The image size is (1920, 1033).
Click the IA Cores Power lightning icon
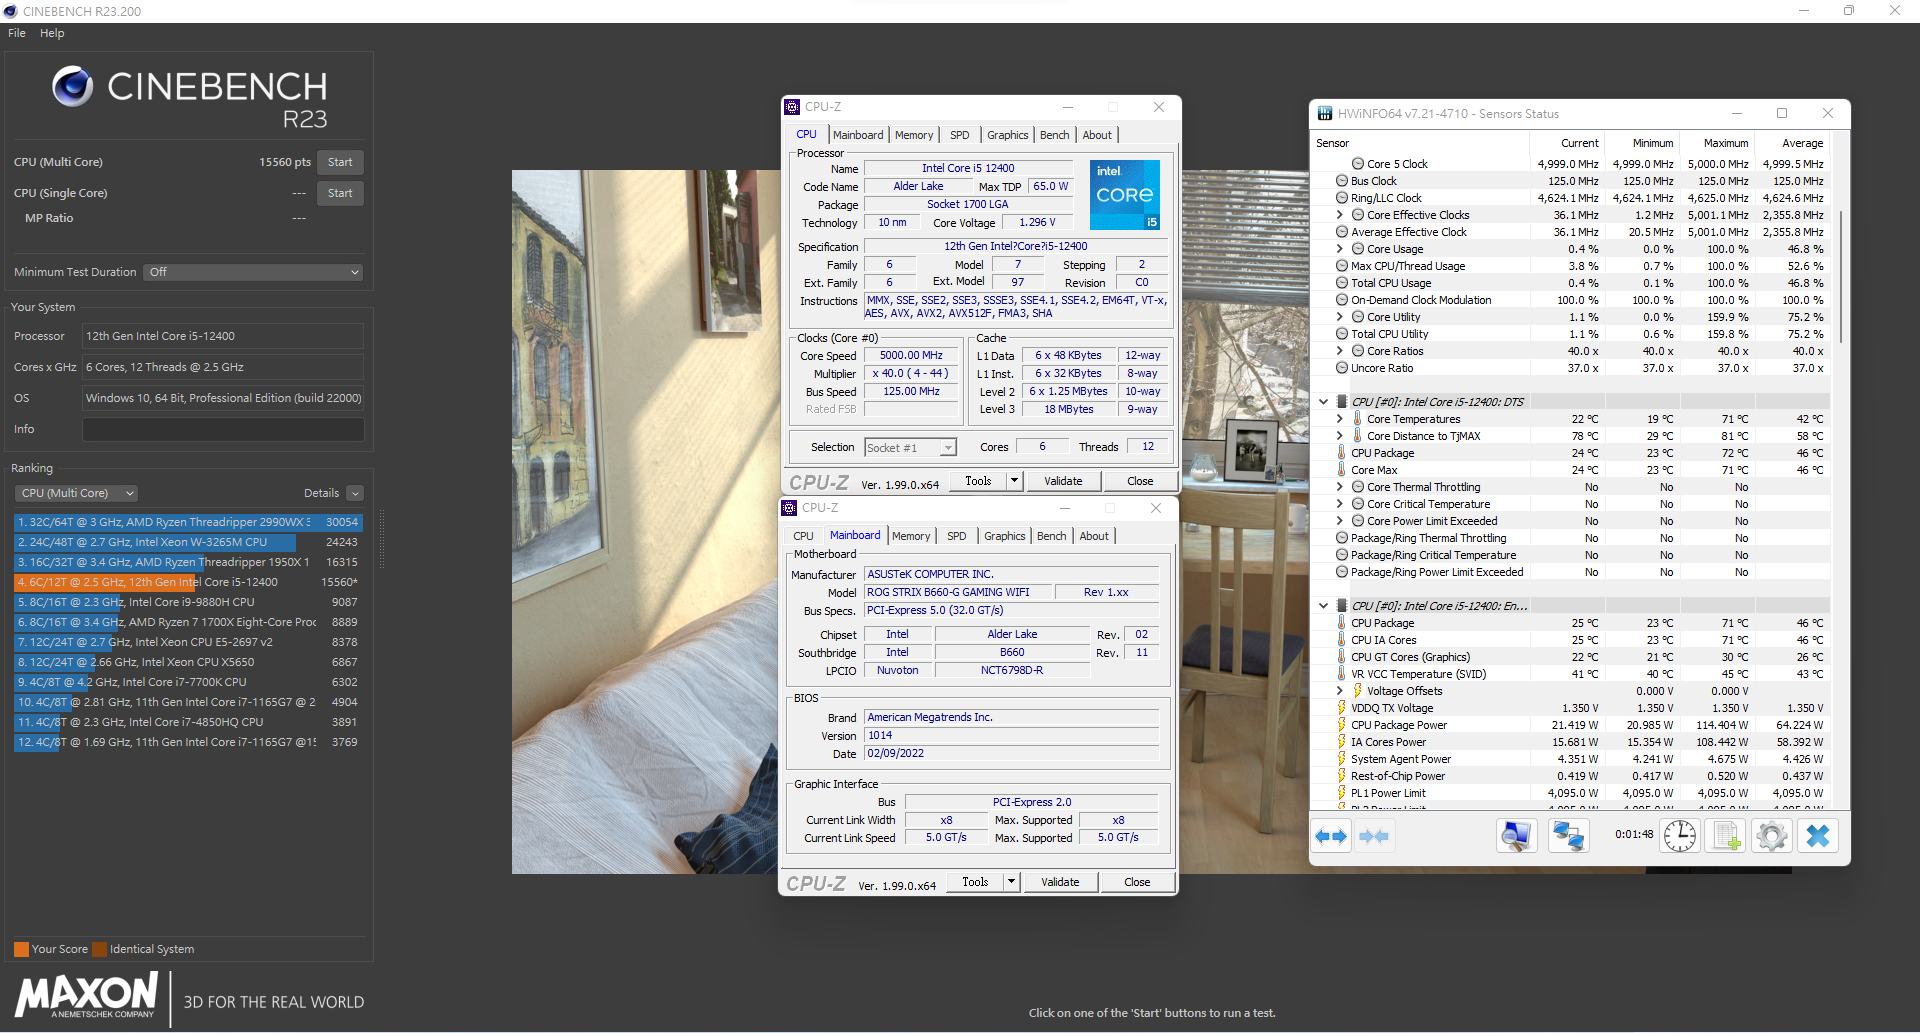pos(1342,741)
